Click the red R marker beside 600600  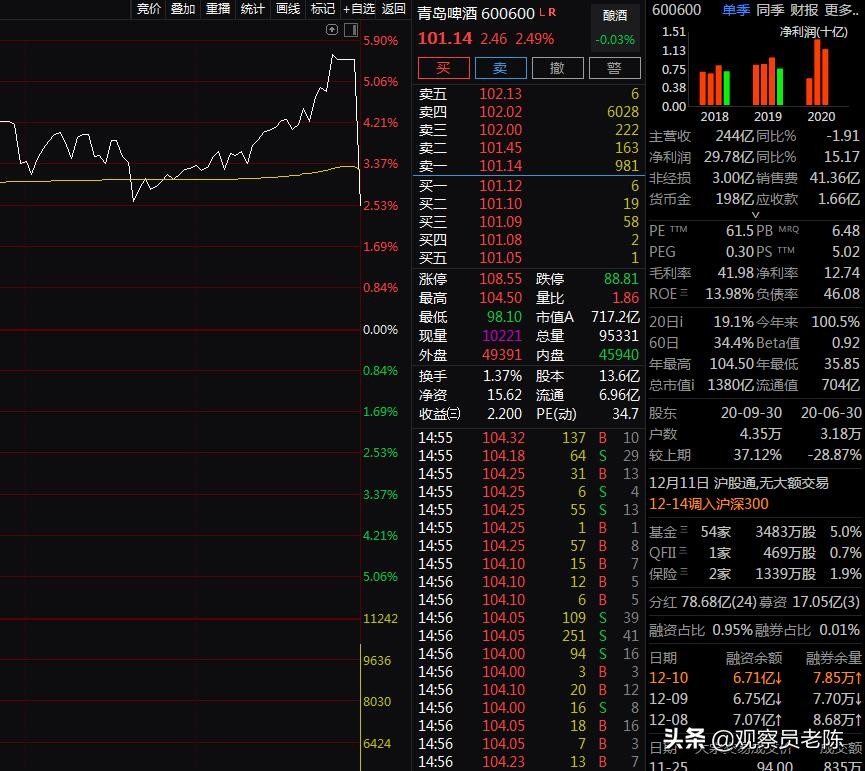[x=552, y=12]
